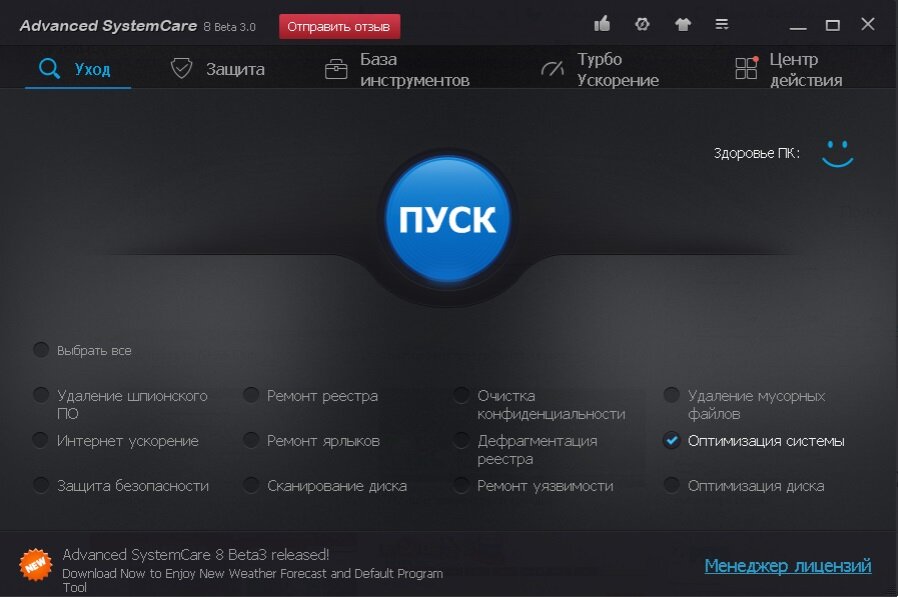This screenshot has height=597, width=898.
Task: Click the grid icon for Центр действия
Action: 747,68
